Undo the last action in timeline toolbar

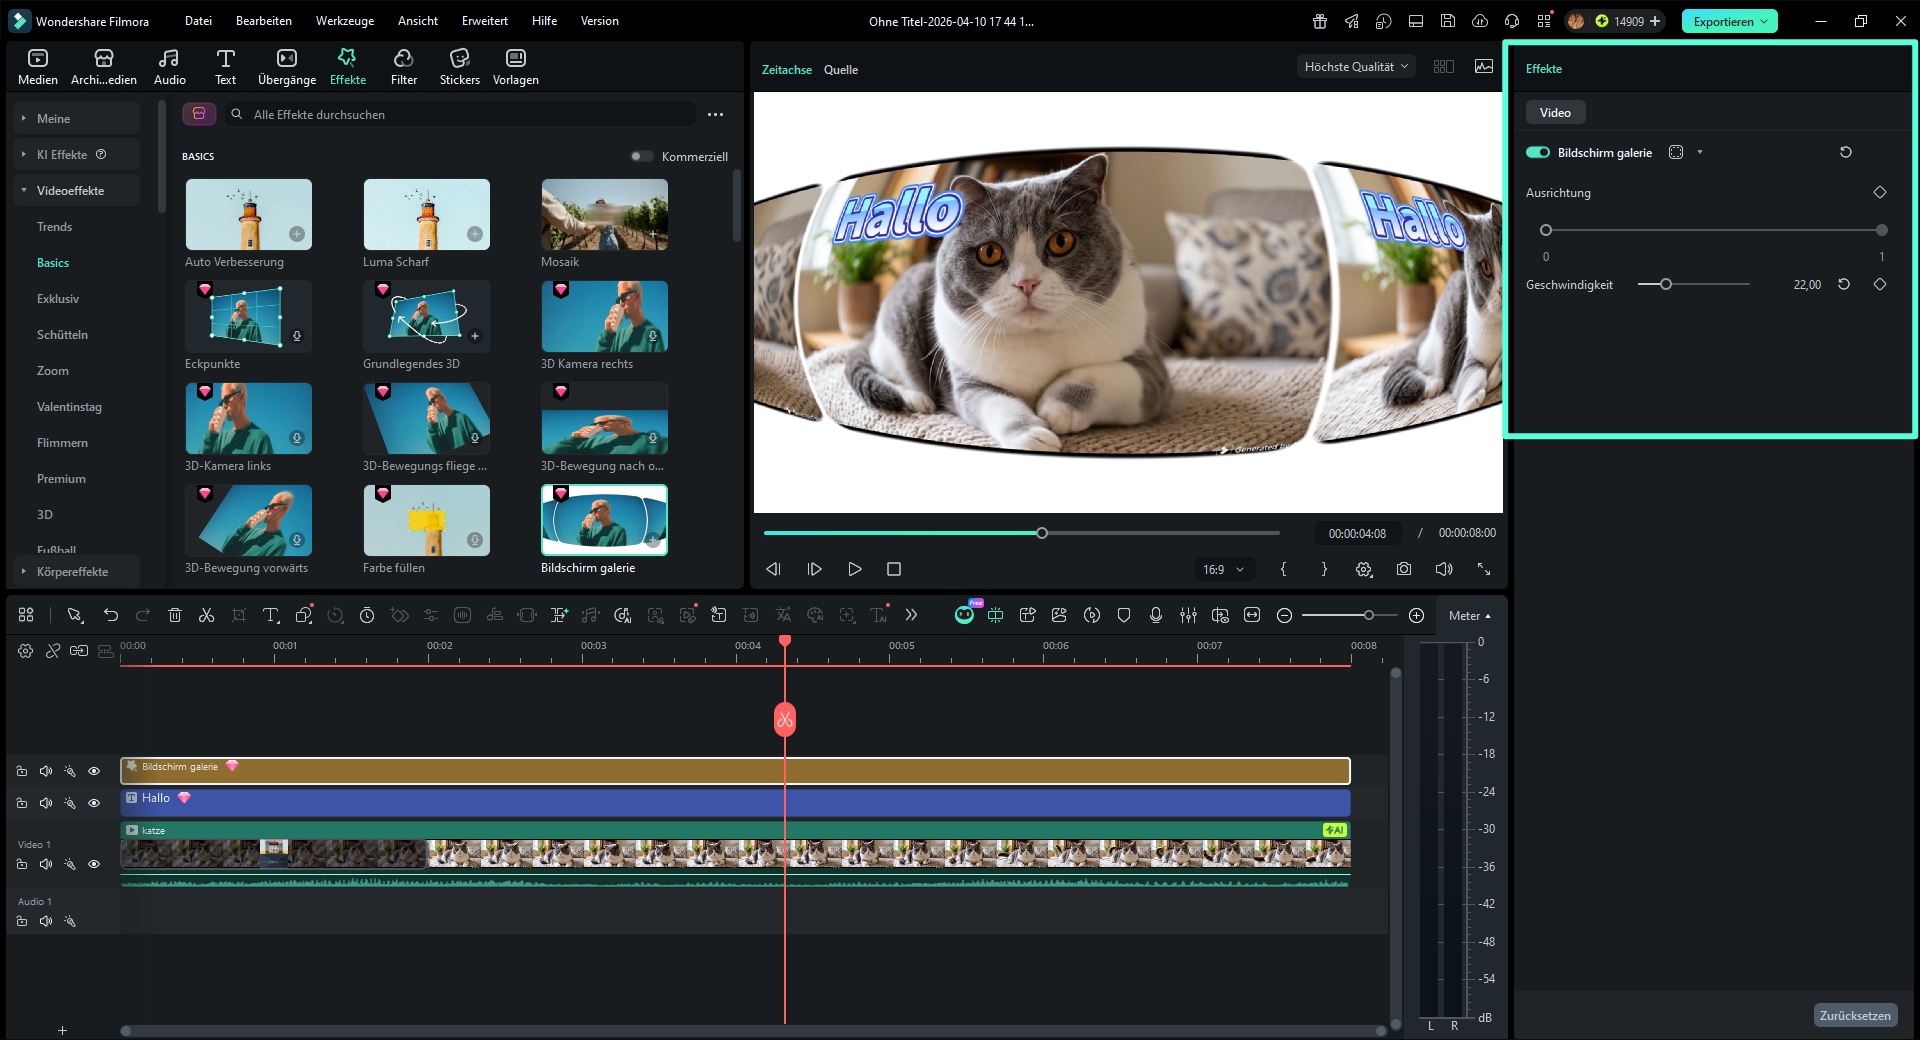(x=111, y=615)
